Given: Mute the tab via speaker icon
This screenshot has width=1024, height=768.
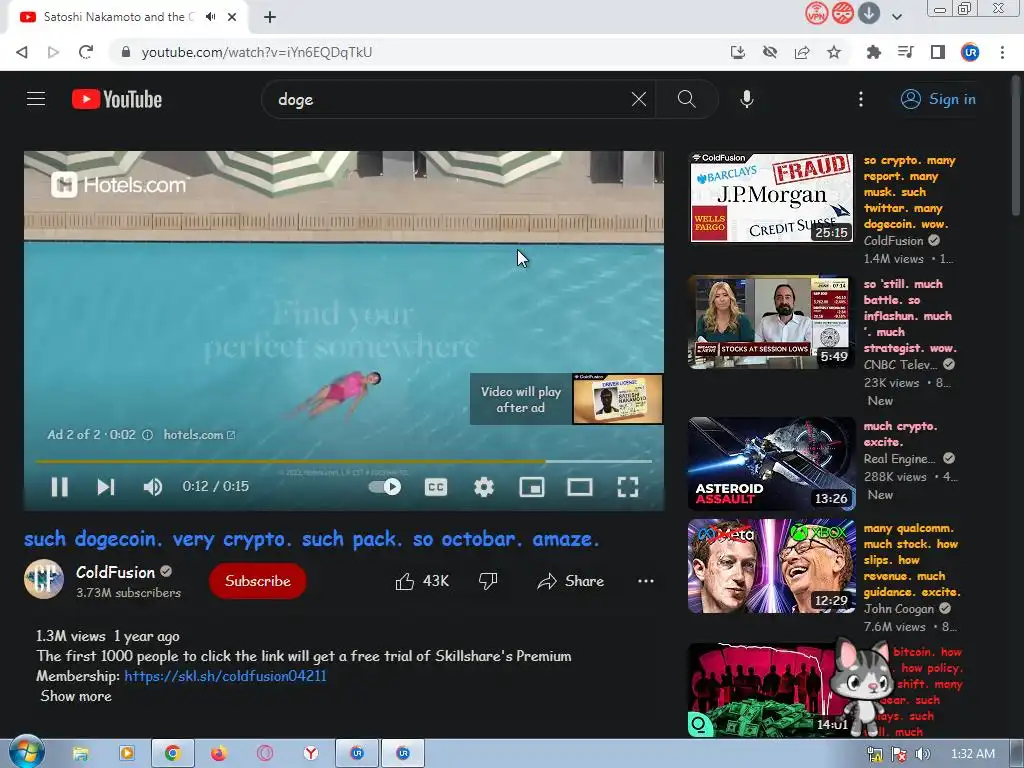Looking at the screenshot, I should [x=210, y=17].
